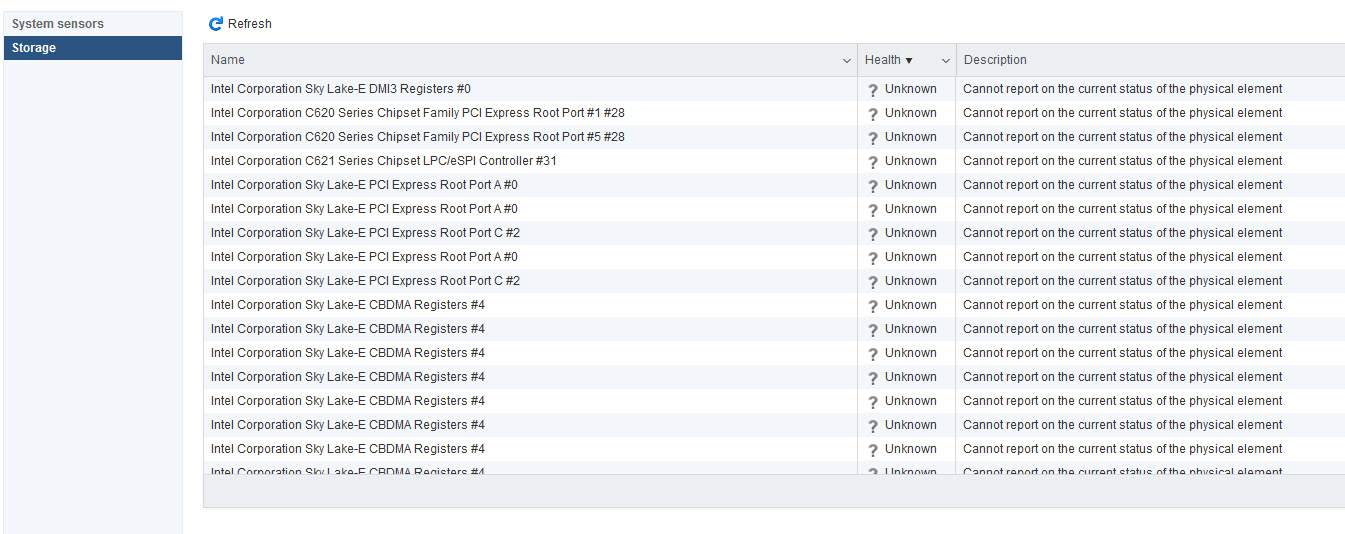Viewport: 1345px width, 534px height.
Task: Sort by the Name column header
Action: (x=228, y=60)
